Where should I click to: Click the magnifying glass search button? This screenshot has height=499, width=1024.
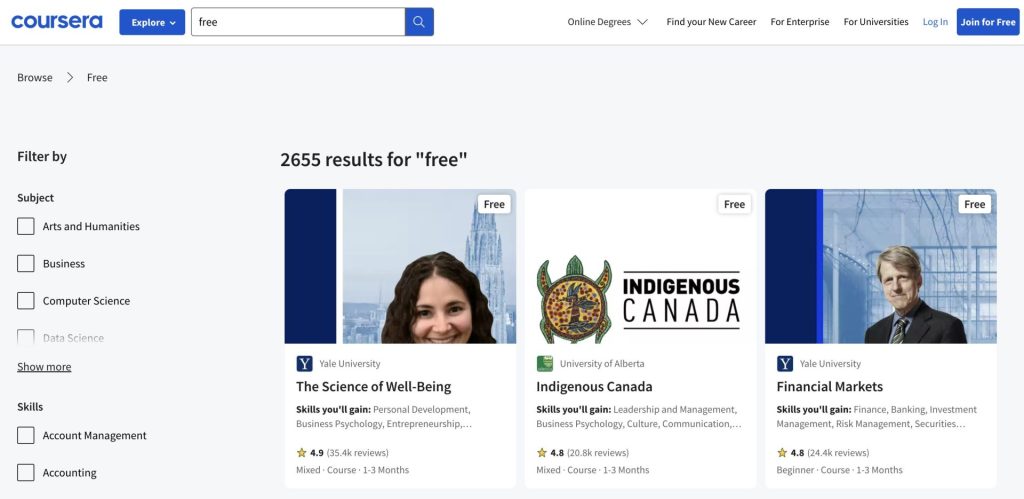(x=419, y=22)
